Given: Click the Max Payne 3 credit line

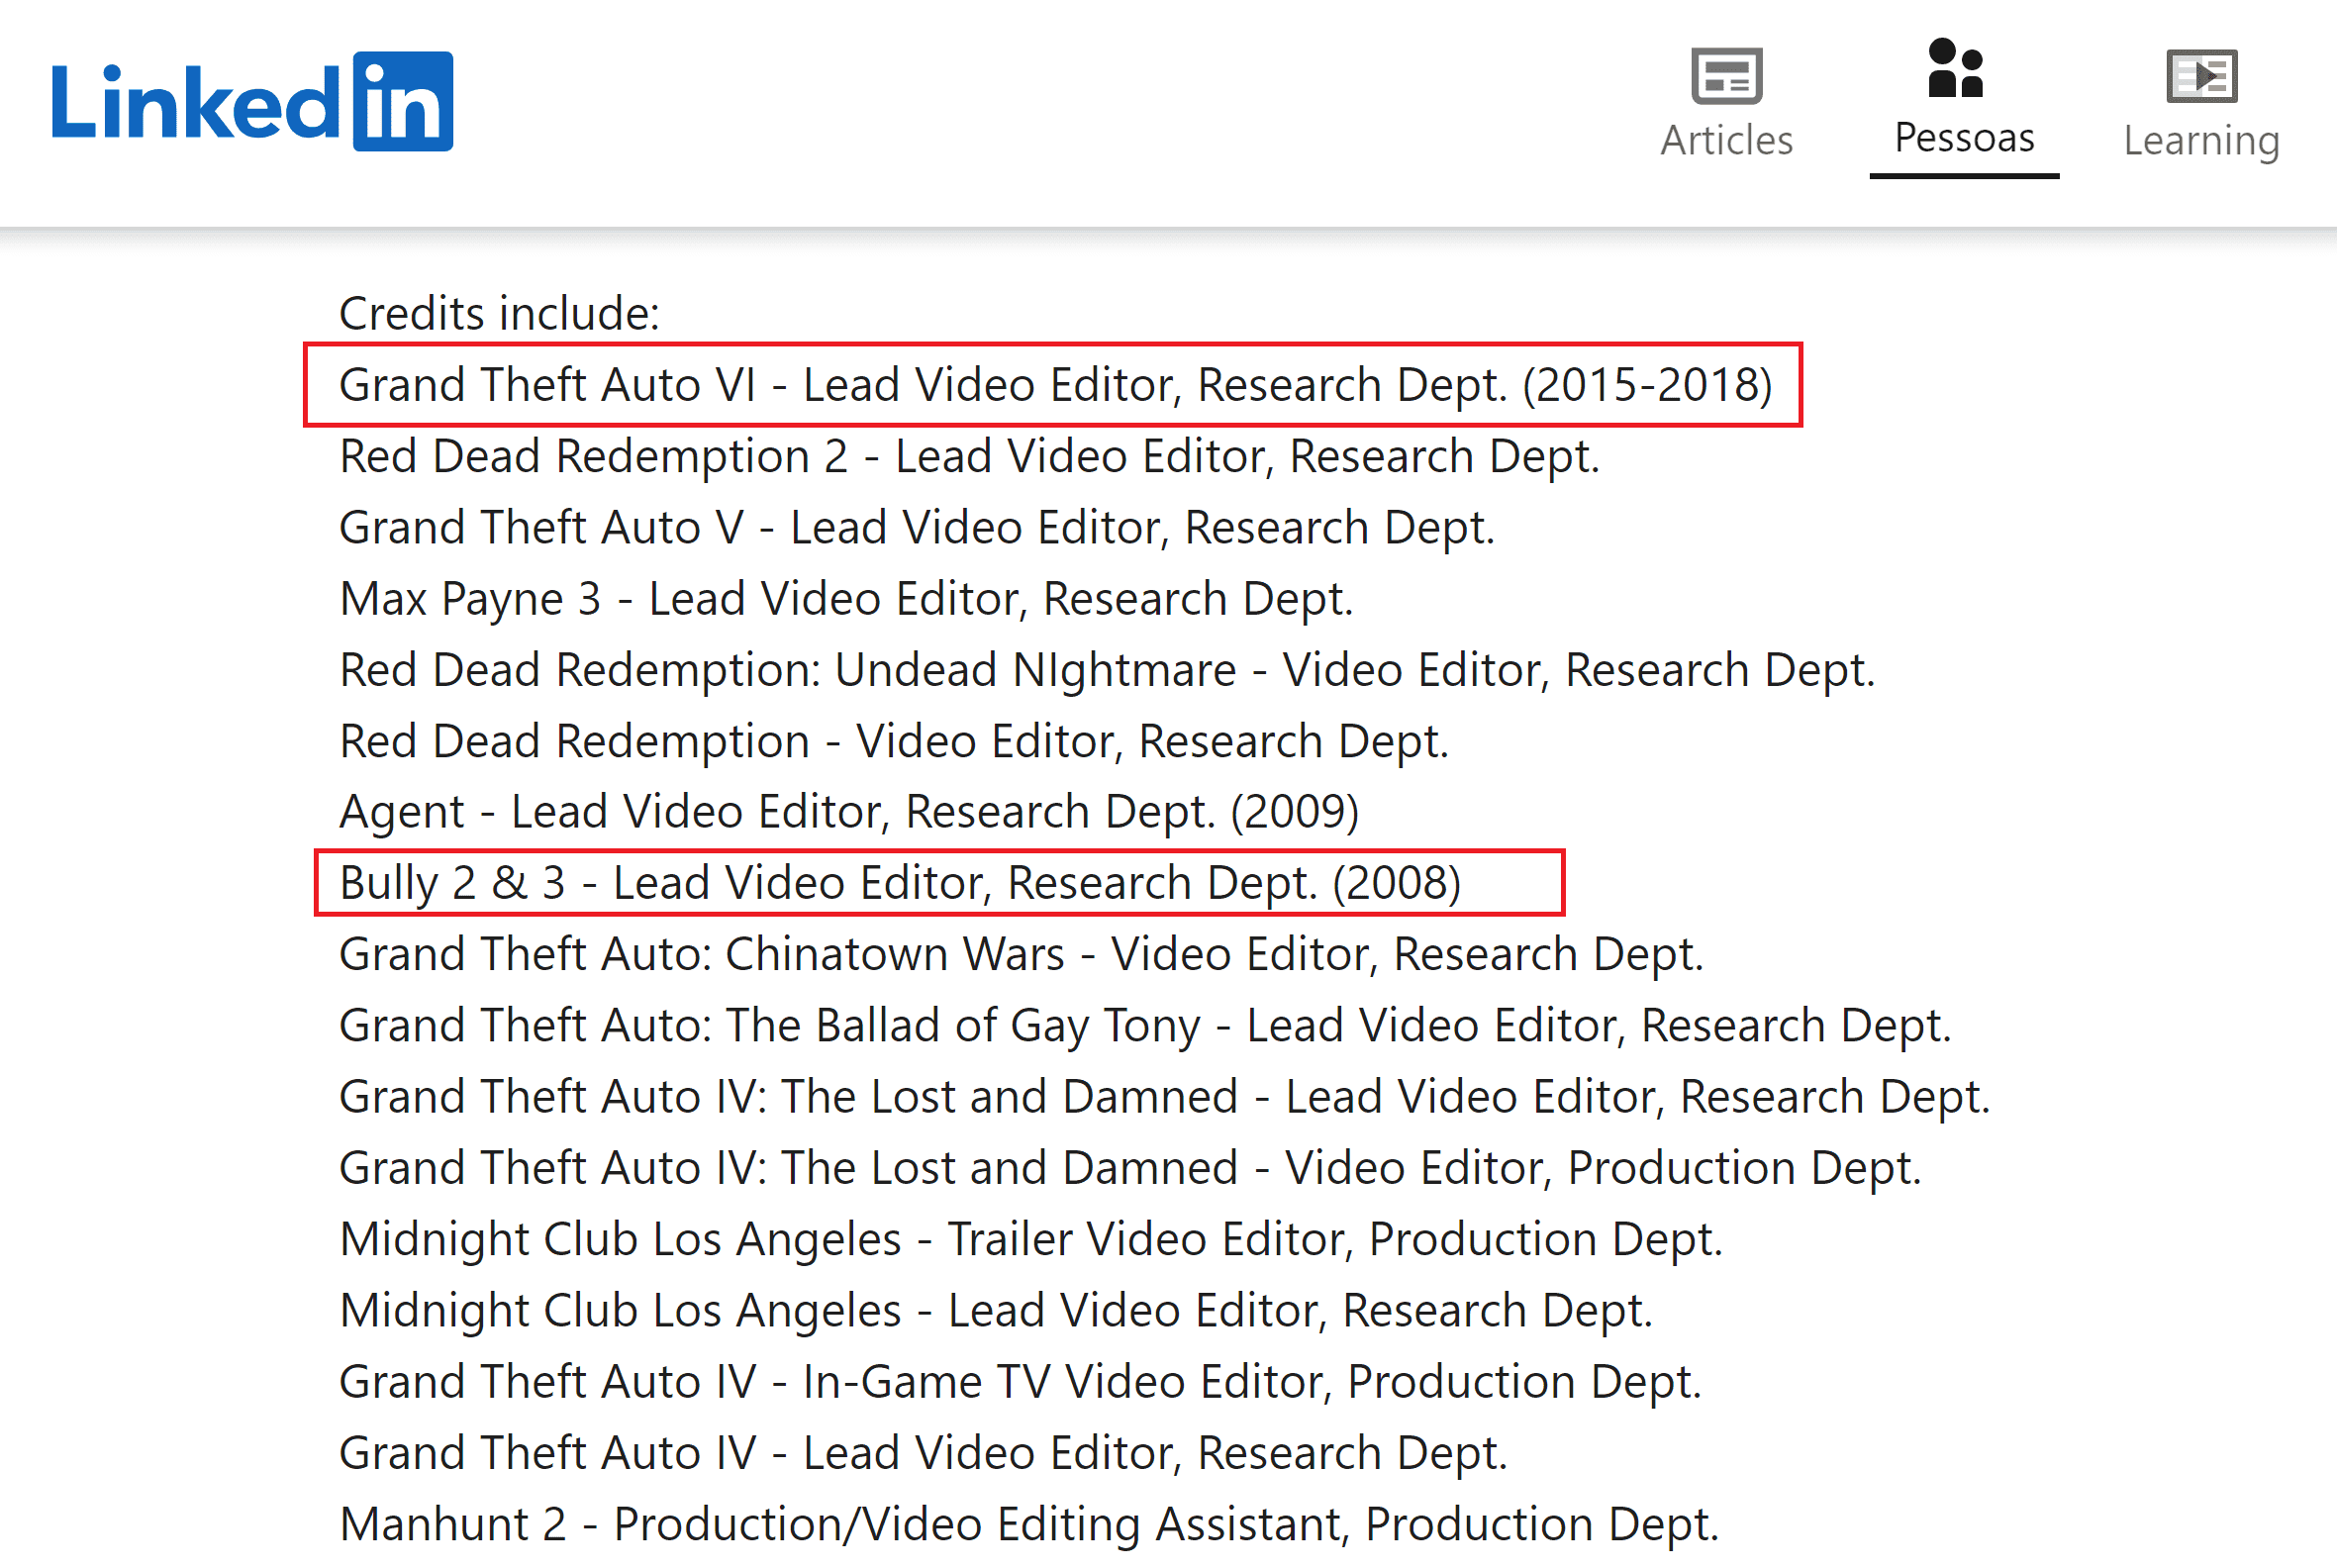Looking at the screenshot, I should click(x=845, y=599).
